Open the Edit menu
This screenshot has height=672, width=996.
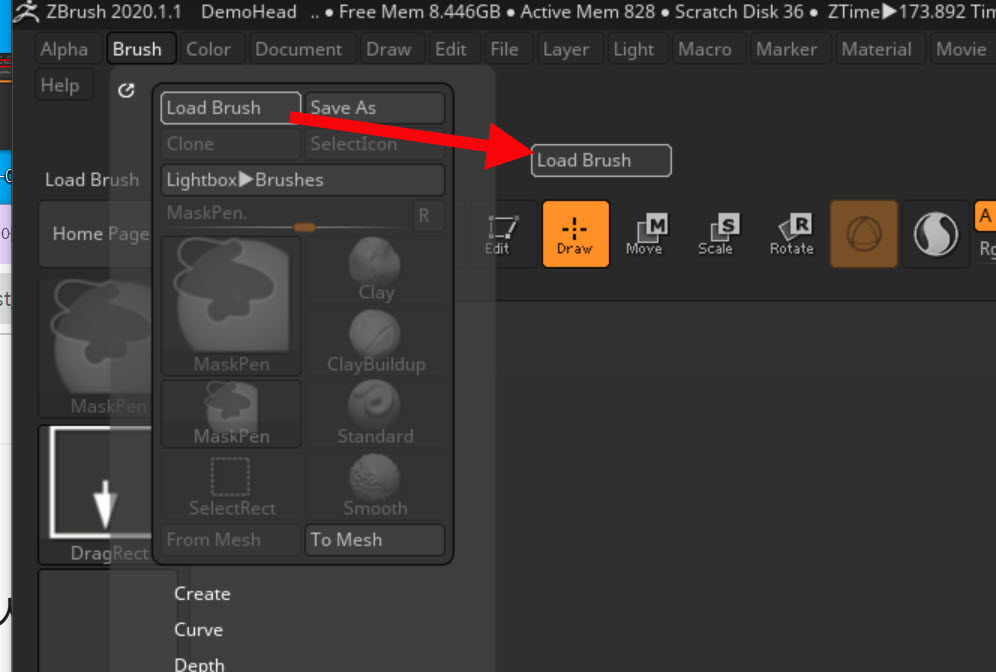(x=451, y=49)
